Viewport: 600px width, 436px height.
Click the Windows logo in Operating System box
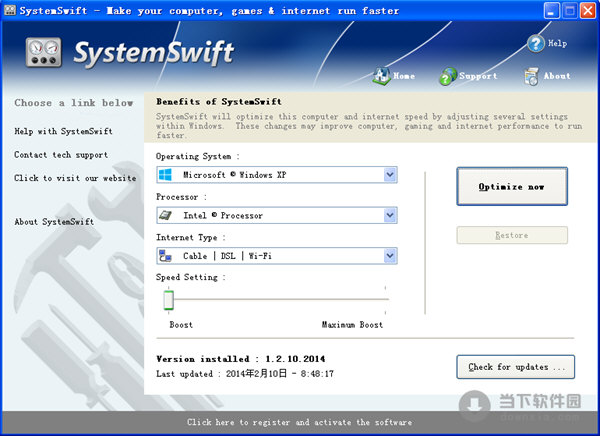pyautogui.click(x=165, y=175)
